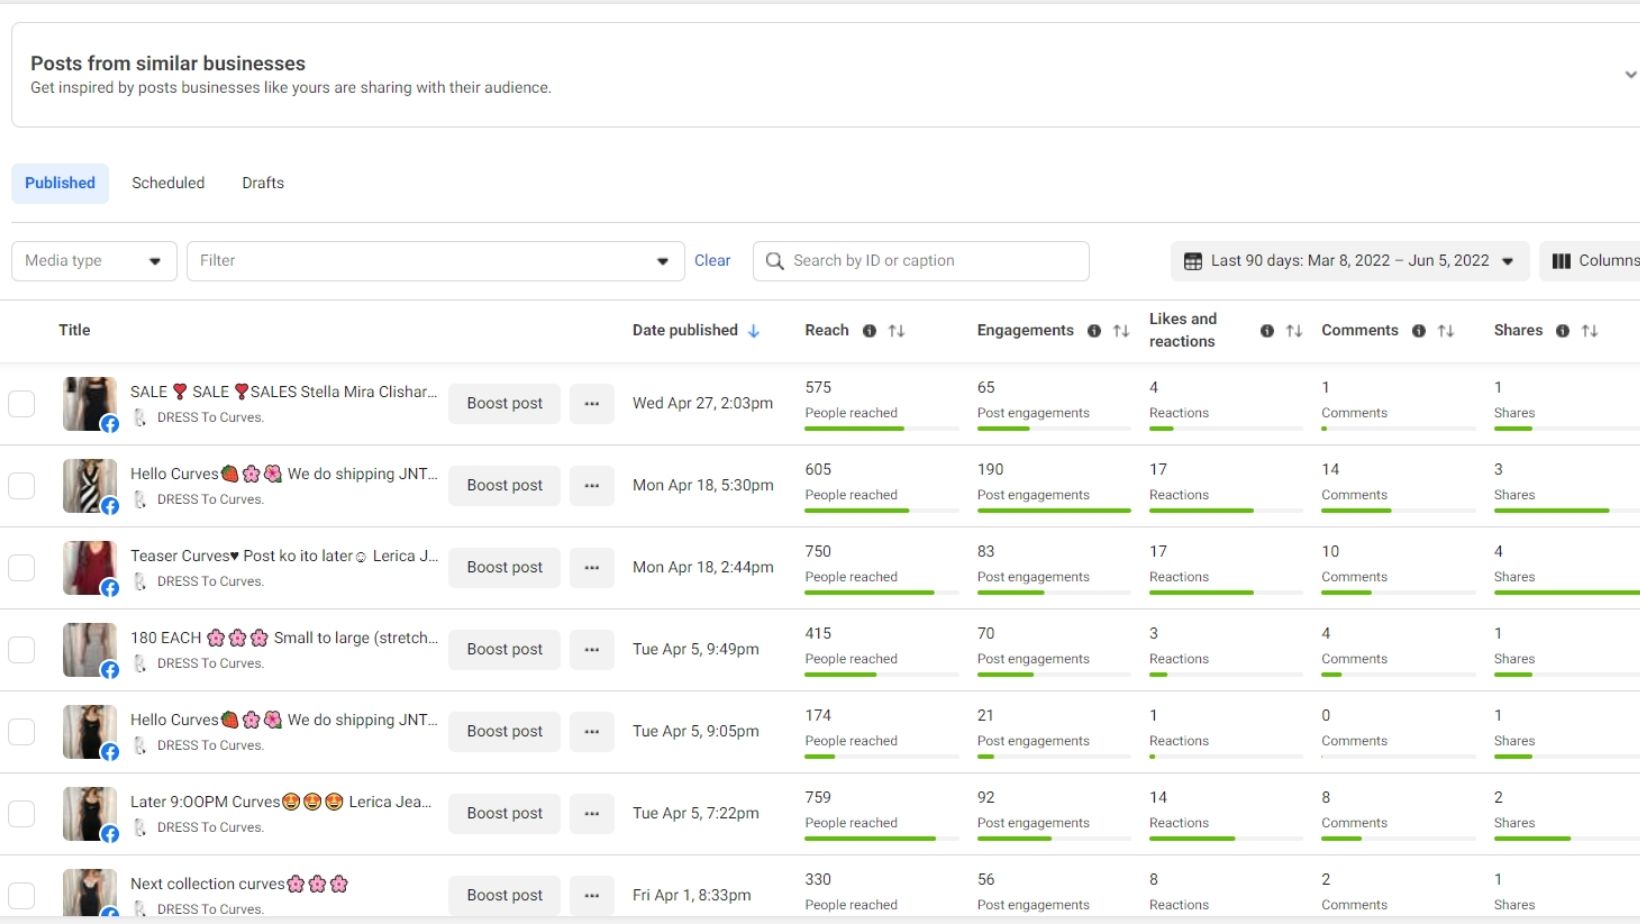Select checkbox for SALE SALE post

pyautogui.click(x=22, y=404)
